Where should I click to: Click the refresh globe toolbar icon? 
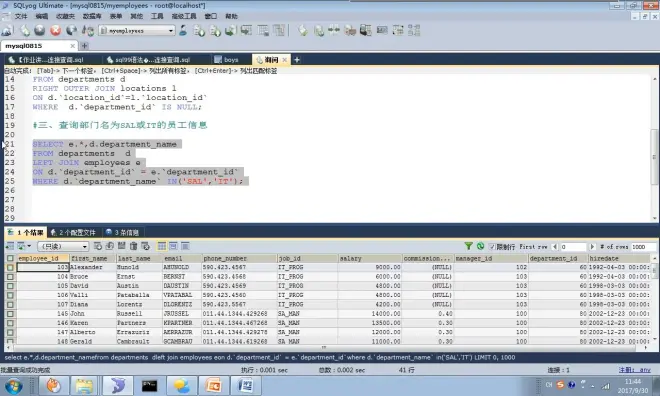[x=72, y=30]
